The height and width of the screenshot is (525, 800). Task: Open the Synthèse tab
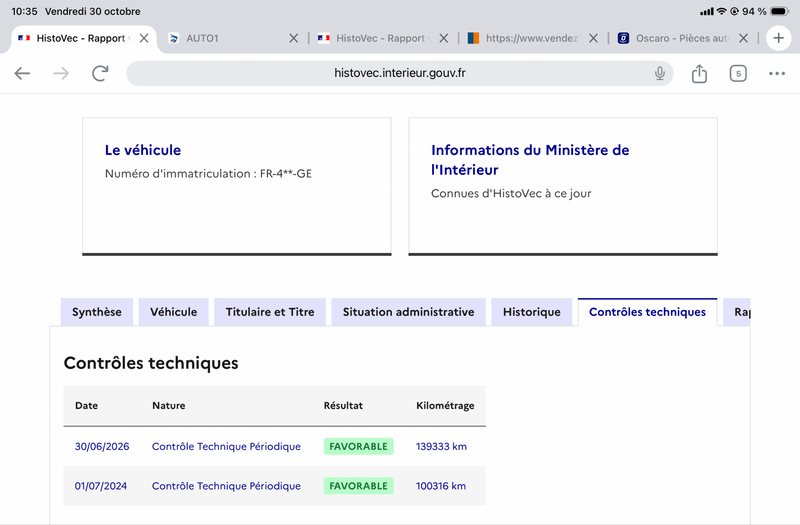pyautogui.click(x=96, y=312)
